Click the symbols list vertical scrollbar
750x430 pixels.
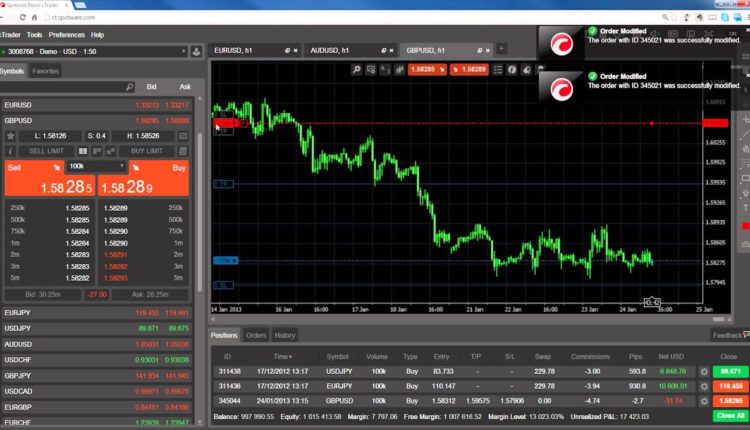click(x=199, y=210)
